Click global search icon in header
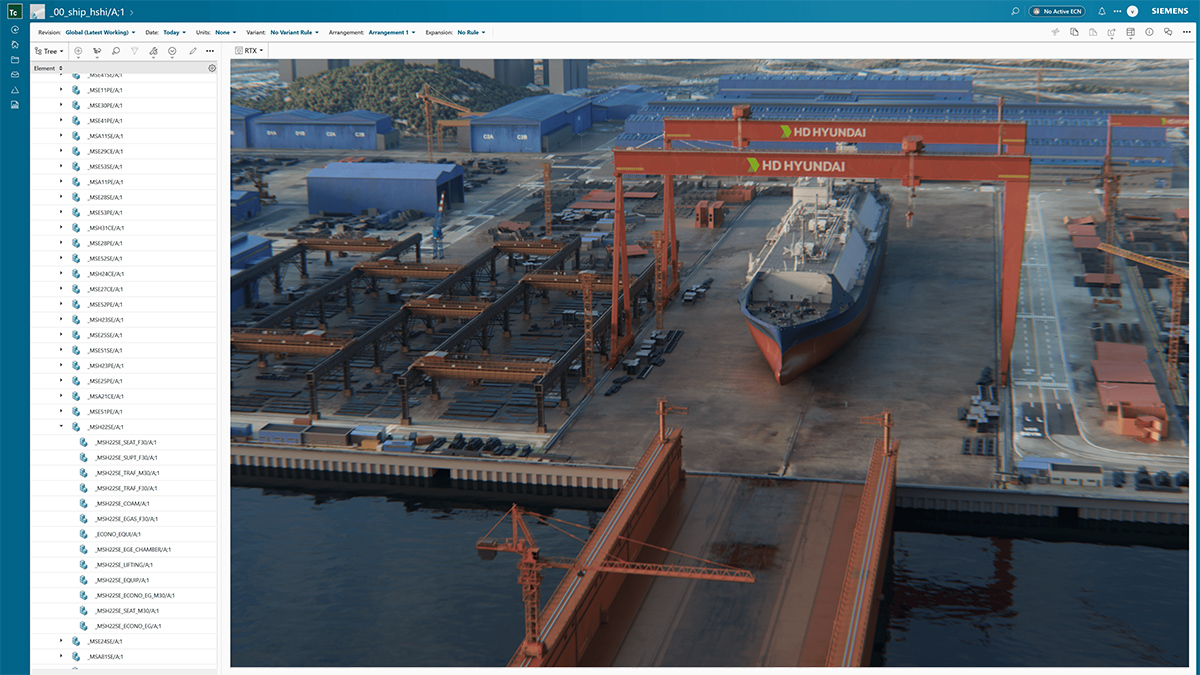The height and width of the screenshot is (675, 1200). (1015, 11)
